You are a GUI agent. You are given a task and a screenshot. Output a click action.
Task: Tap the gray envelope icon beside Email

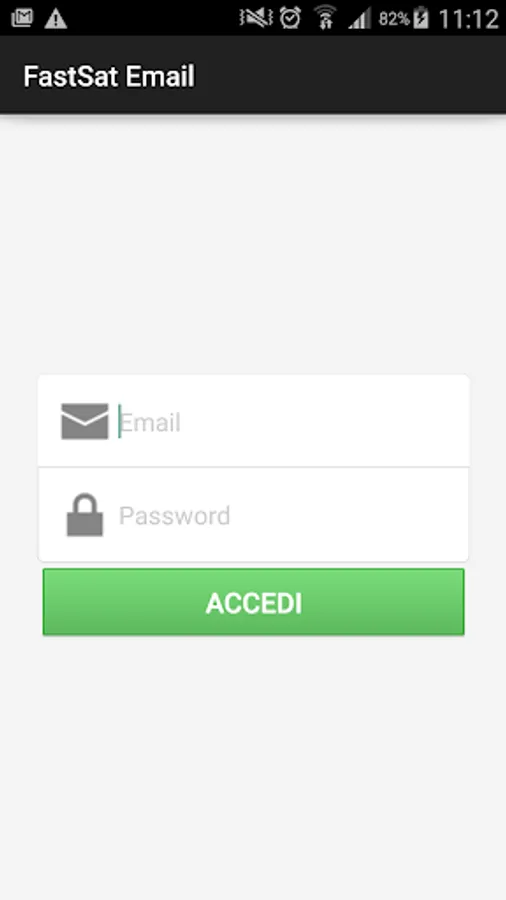click(85, 421)
